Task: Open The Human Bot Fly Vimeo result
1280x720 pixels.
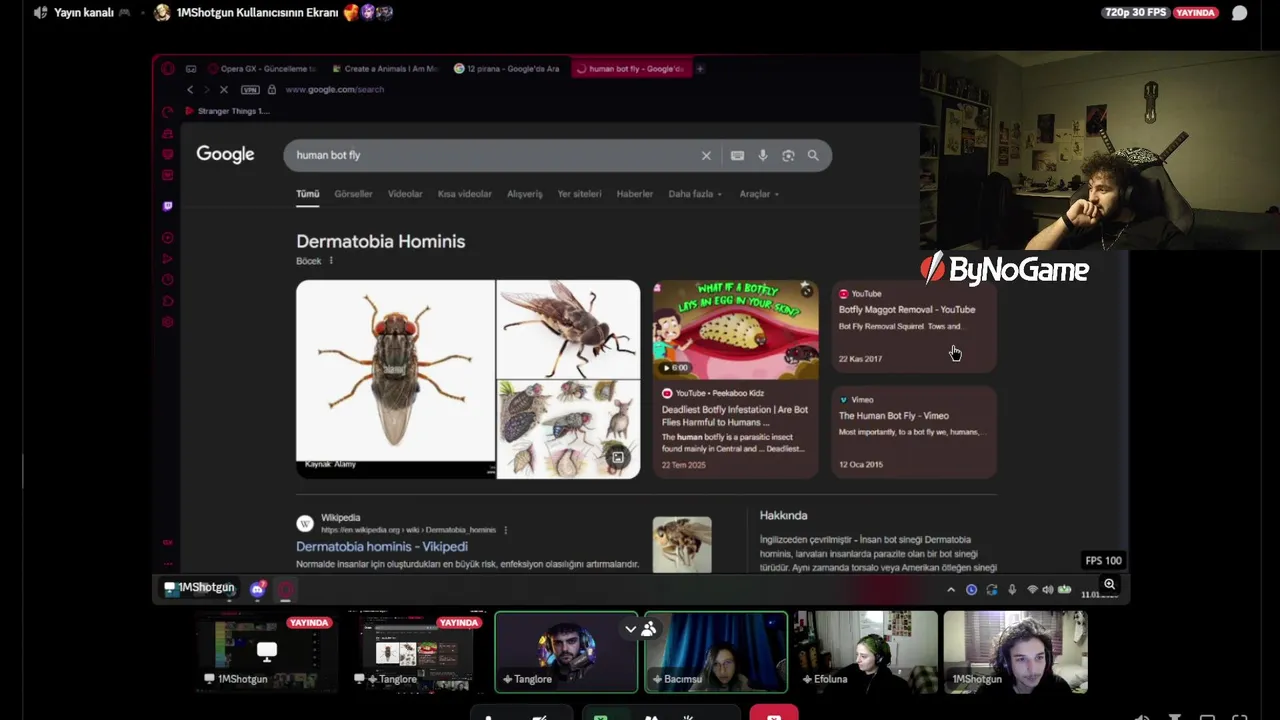Action: pyautogui.click(x=914, y=432)
